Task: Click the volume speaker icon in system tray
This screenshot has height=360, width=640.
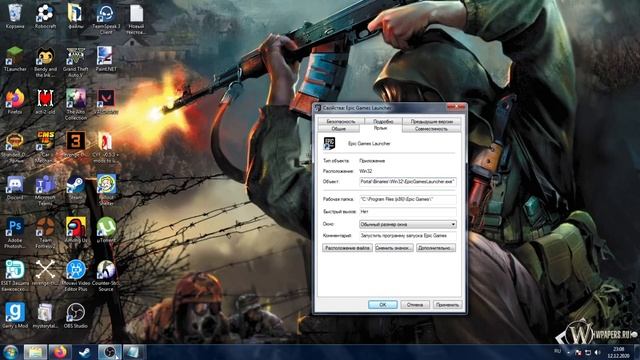Action: click(598, 352)
